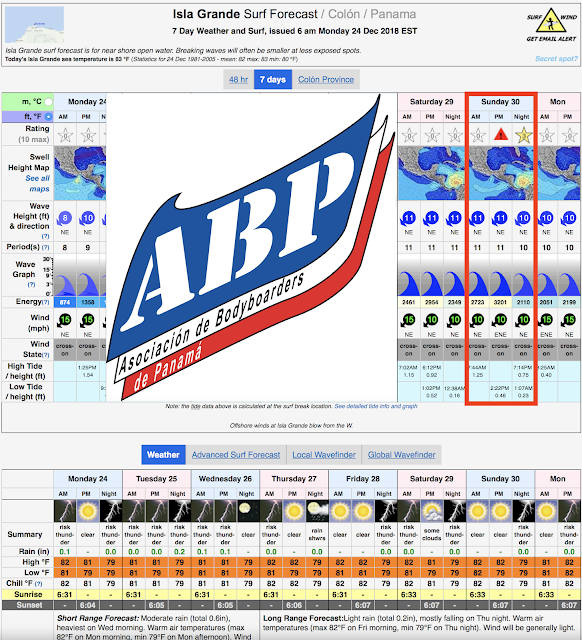Click Monday PM wave height circle 10

tap(87, 218)
